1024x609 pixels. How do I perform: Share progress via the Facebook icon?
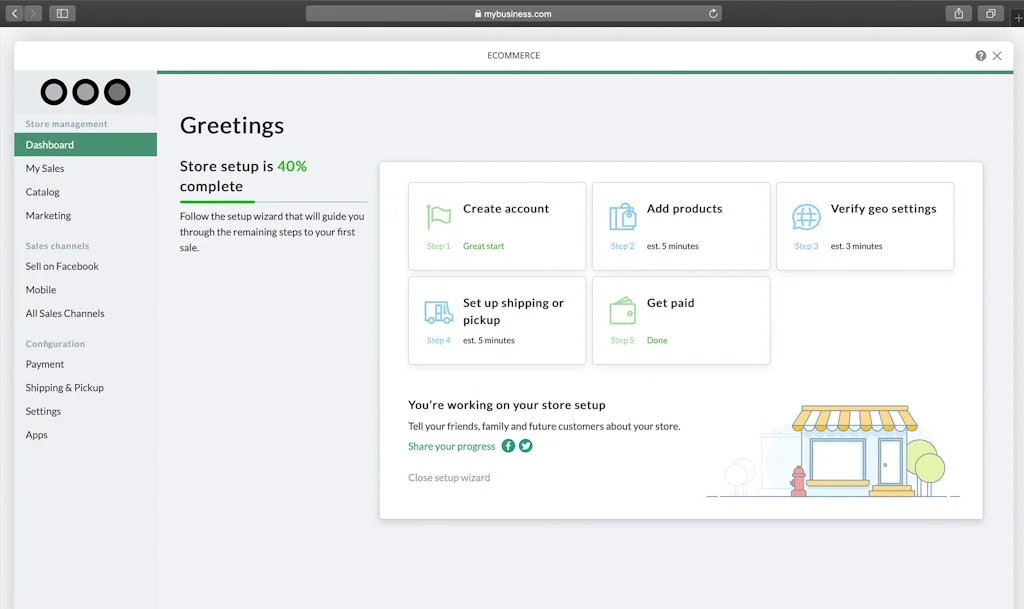[508, 446]
